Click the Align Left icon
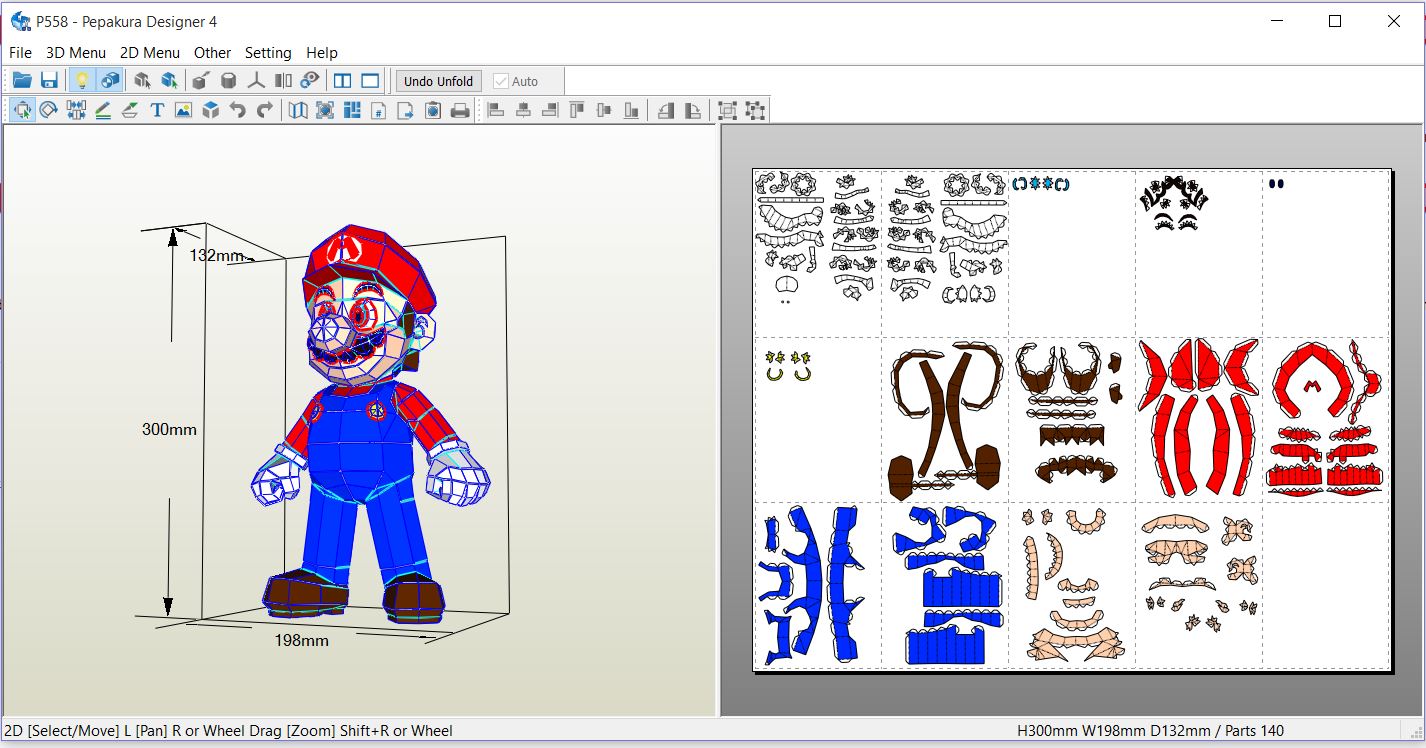Viewport: 1426px width, 748px height. pyautogui.click(x=497, y=110)
